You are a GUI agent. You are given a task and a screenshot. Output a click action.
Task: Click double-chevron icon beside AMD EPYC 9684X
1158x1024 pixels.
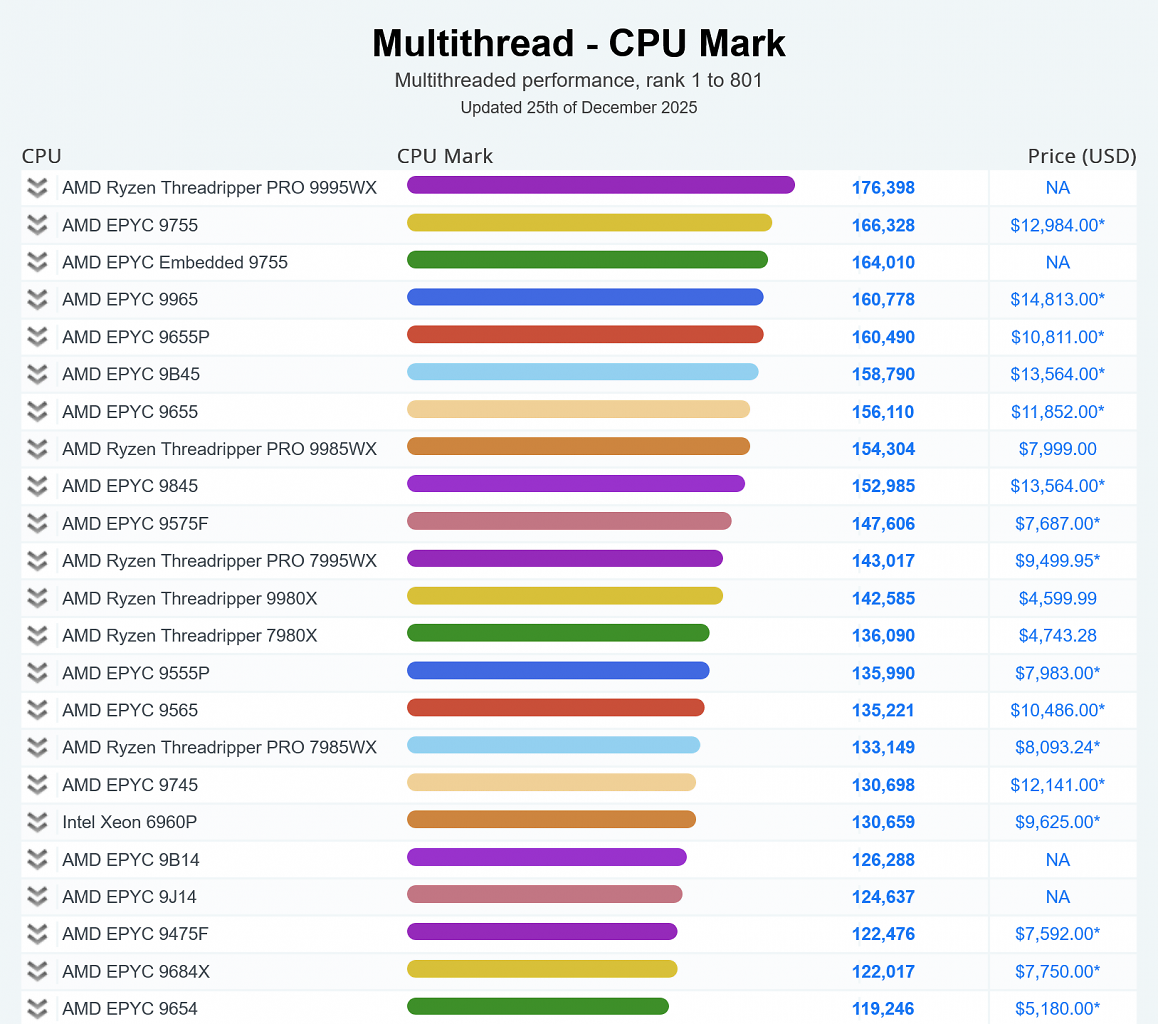[37, 972]
